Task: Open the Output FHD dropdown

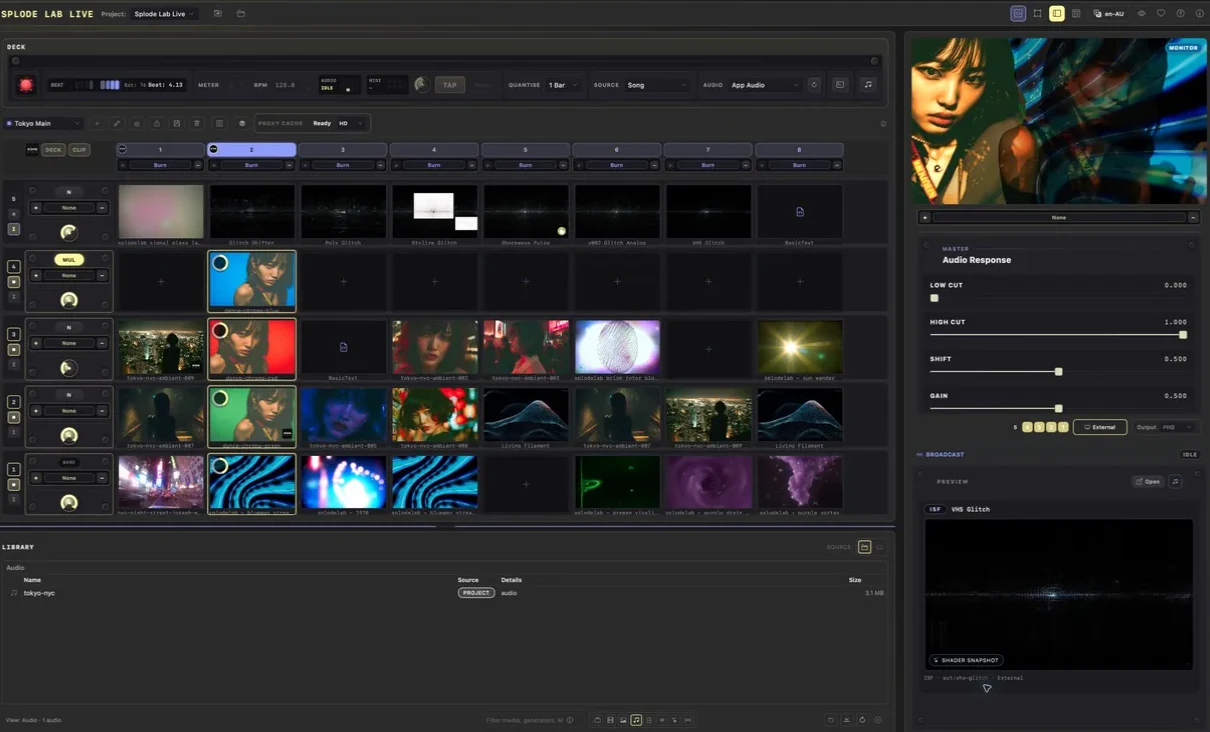Action: click(1178, 427)
